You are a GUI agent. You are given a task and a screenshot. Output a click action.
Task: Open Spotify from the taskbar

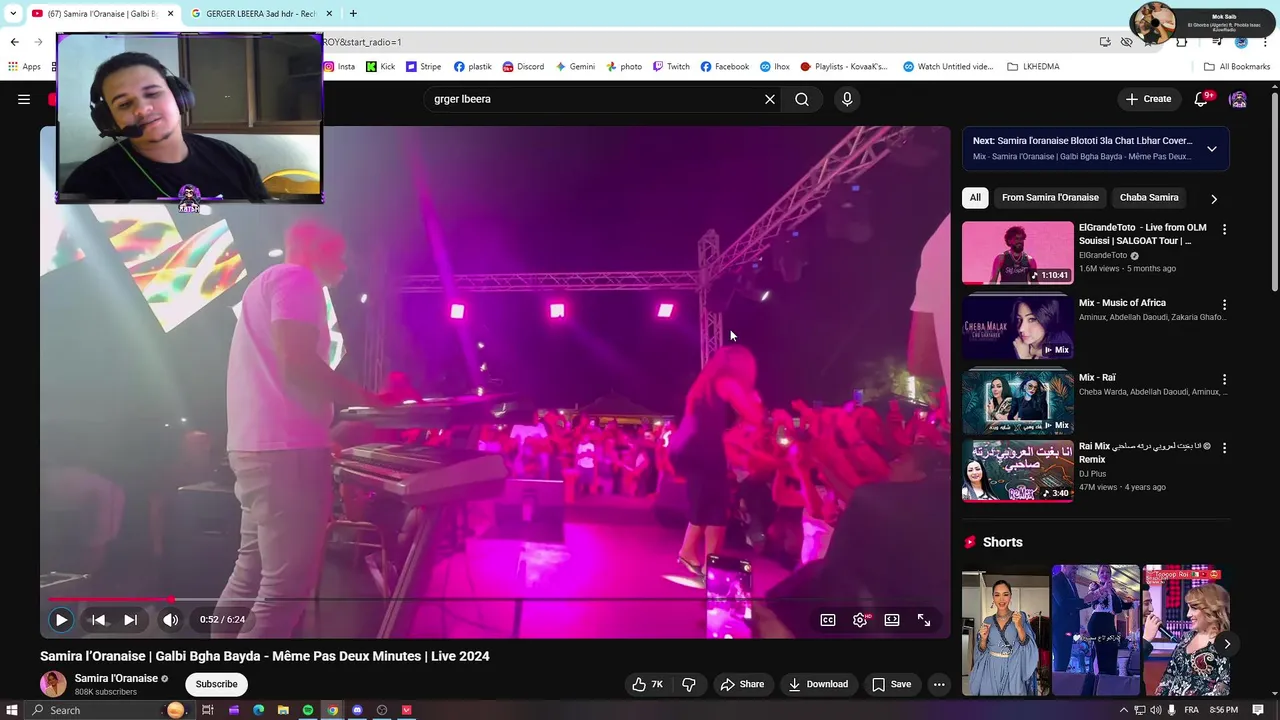point(308,710)
